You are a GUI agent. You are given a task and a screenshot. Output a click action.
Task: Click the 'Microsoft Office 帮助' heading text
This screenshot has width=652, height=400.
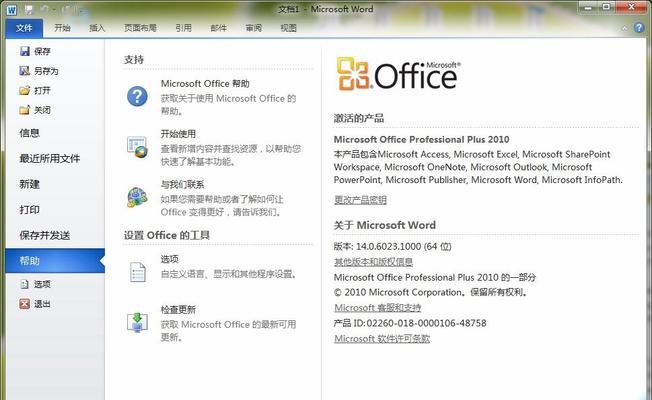(x=205, y=84)
